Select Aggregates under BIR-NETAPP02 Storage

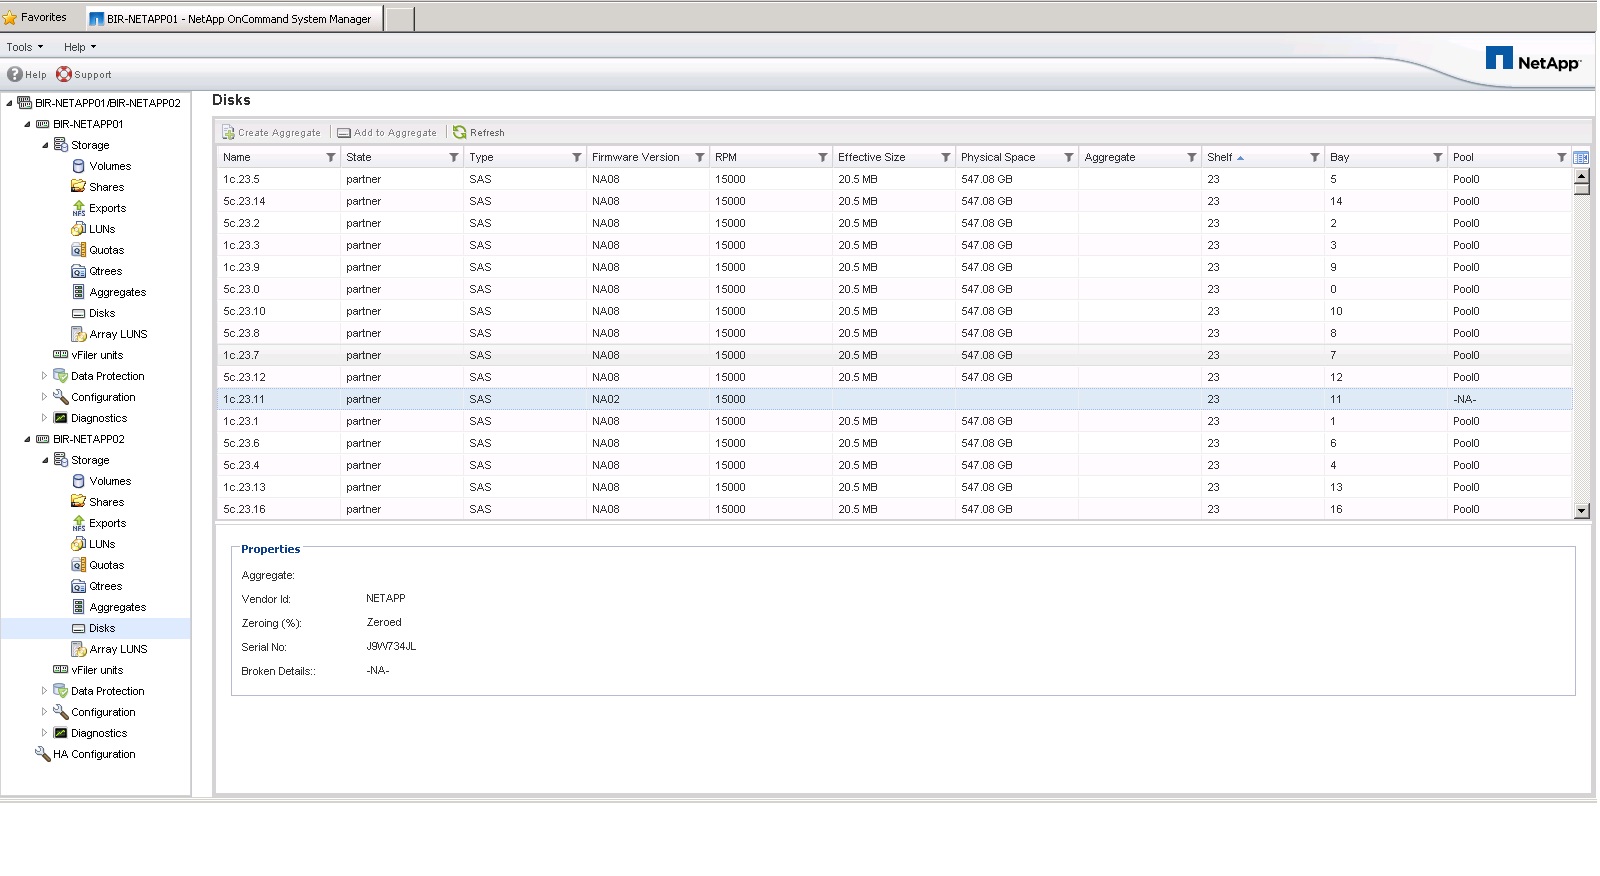click(x=117, y=607)
